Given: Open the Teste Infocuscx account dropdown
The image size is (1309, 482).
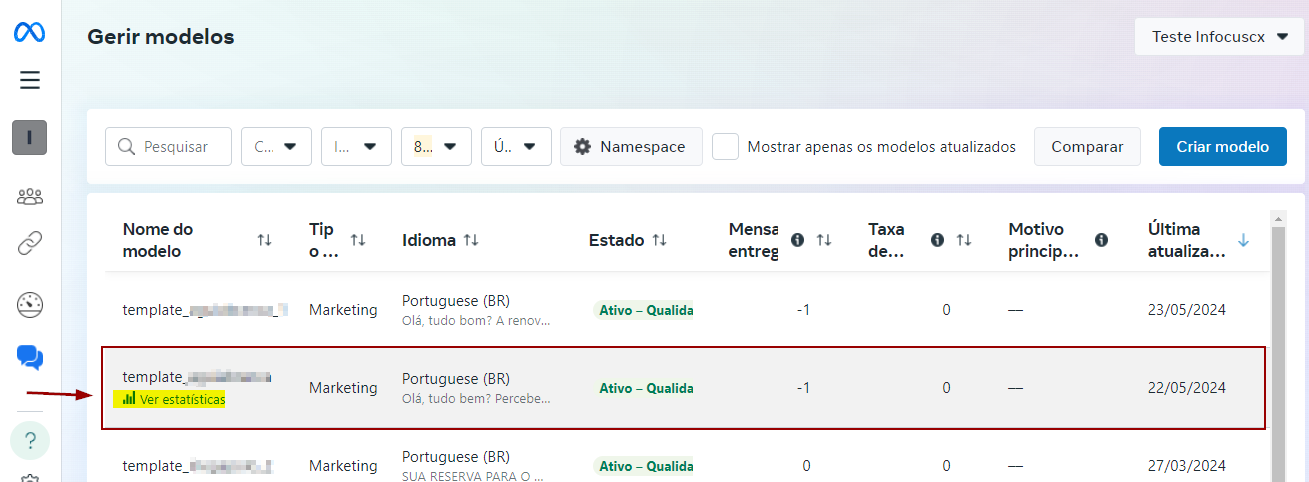Looking at the screenshot, I should click(1219, 36).
